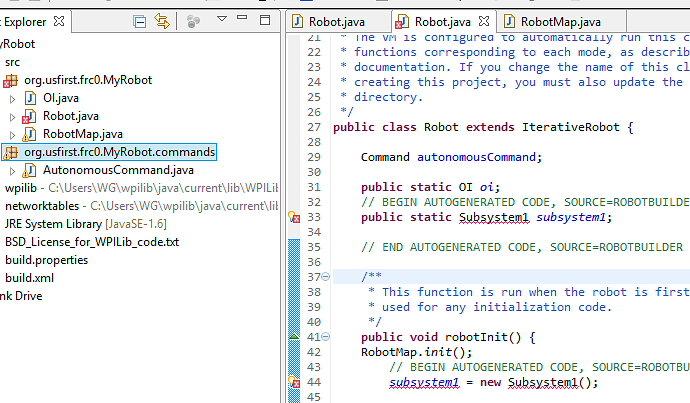Click package icon for org.usfirst.frc0.MyRobot
The image size is (690, 403).
click(x=10, y=81)
